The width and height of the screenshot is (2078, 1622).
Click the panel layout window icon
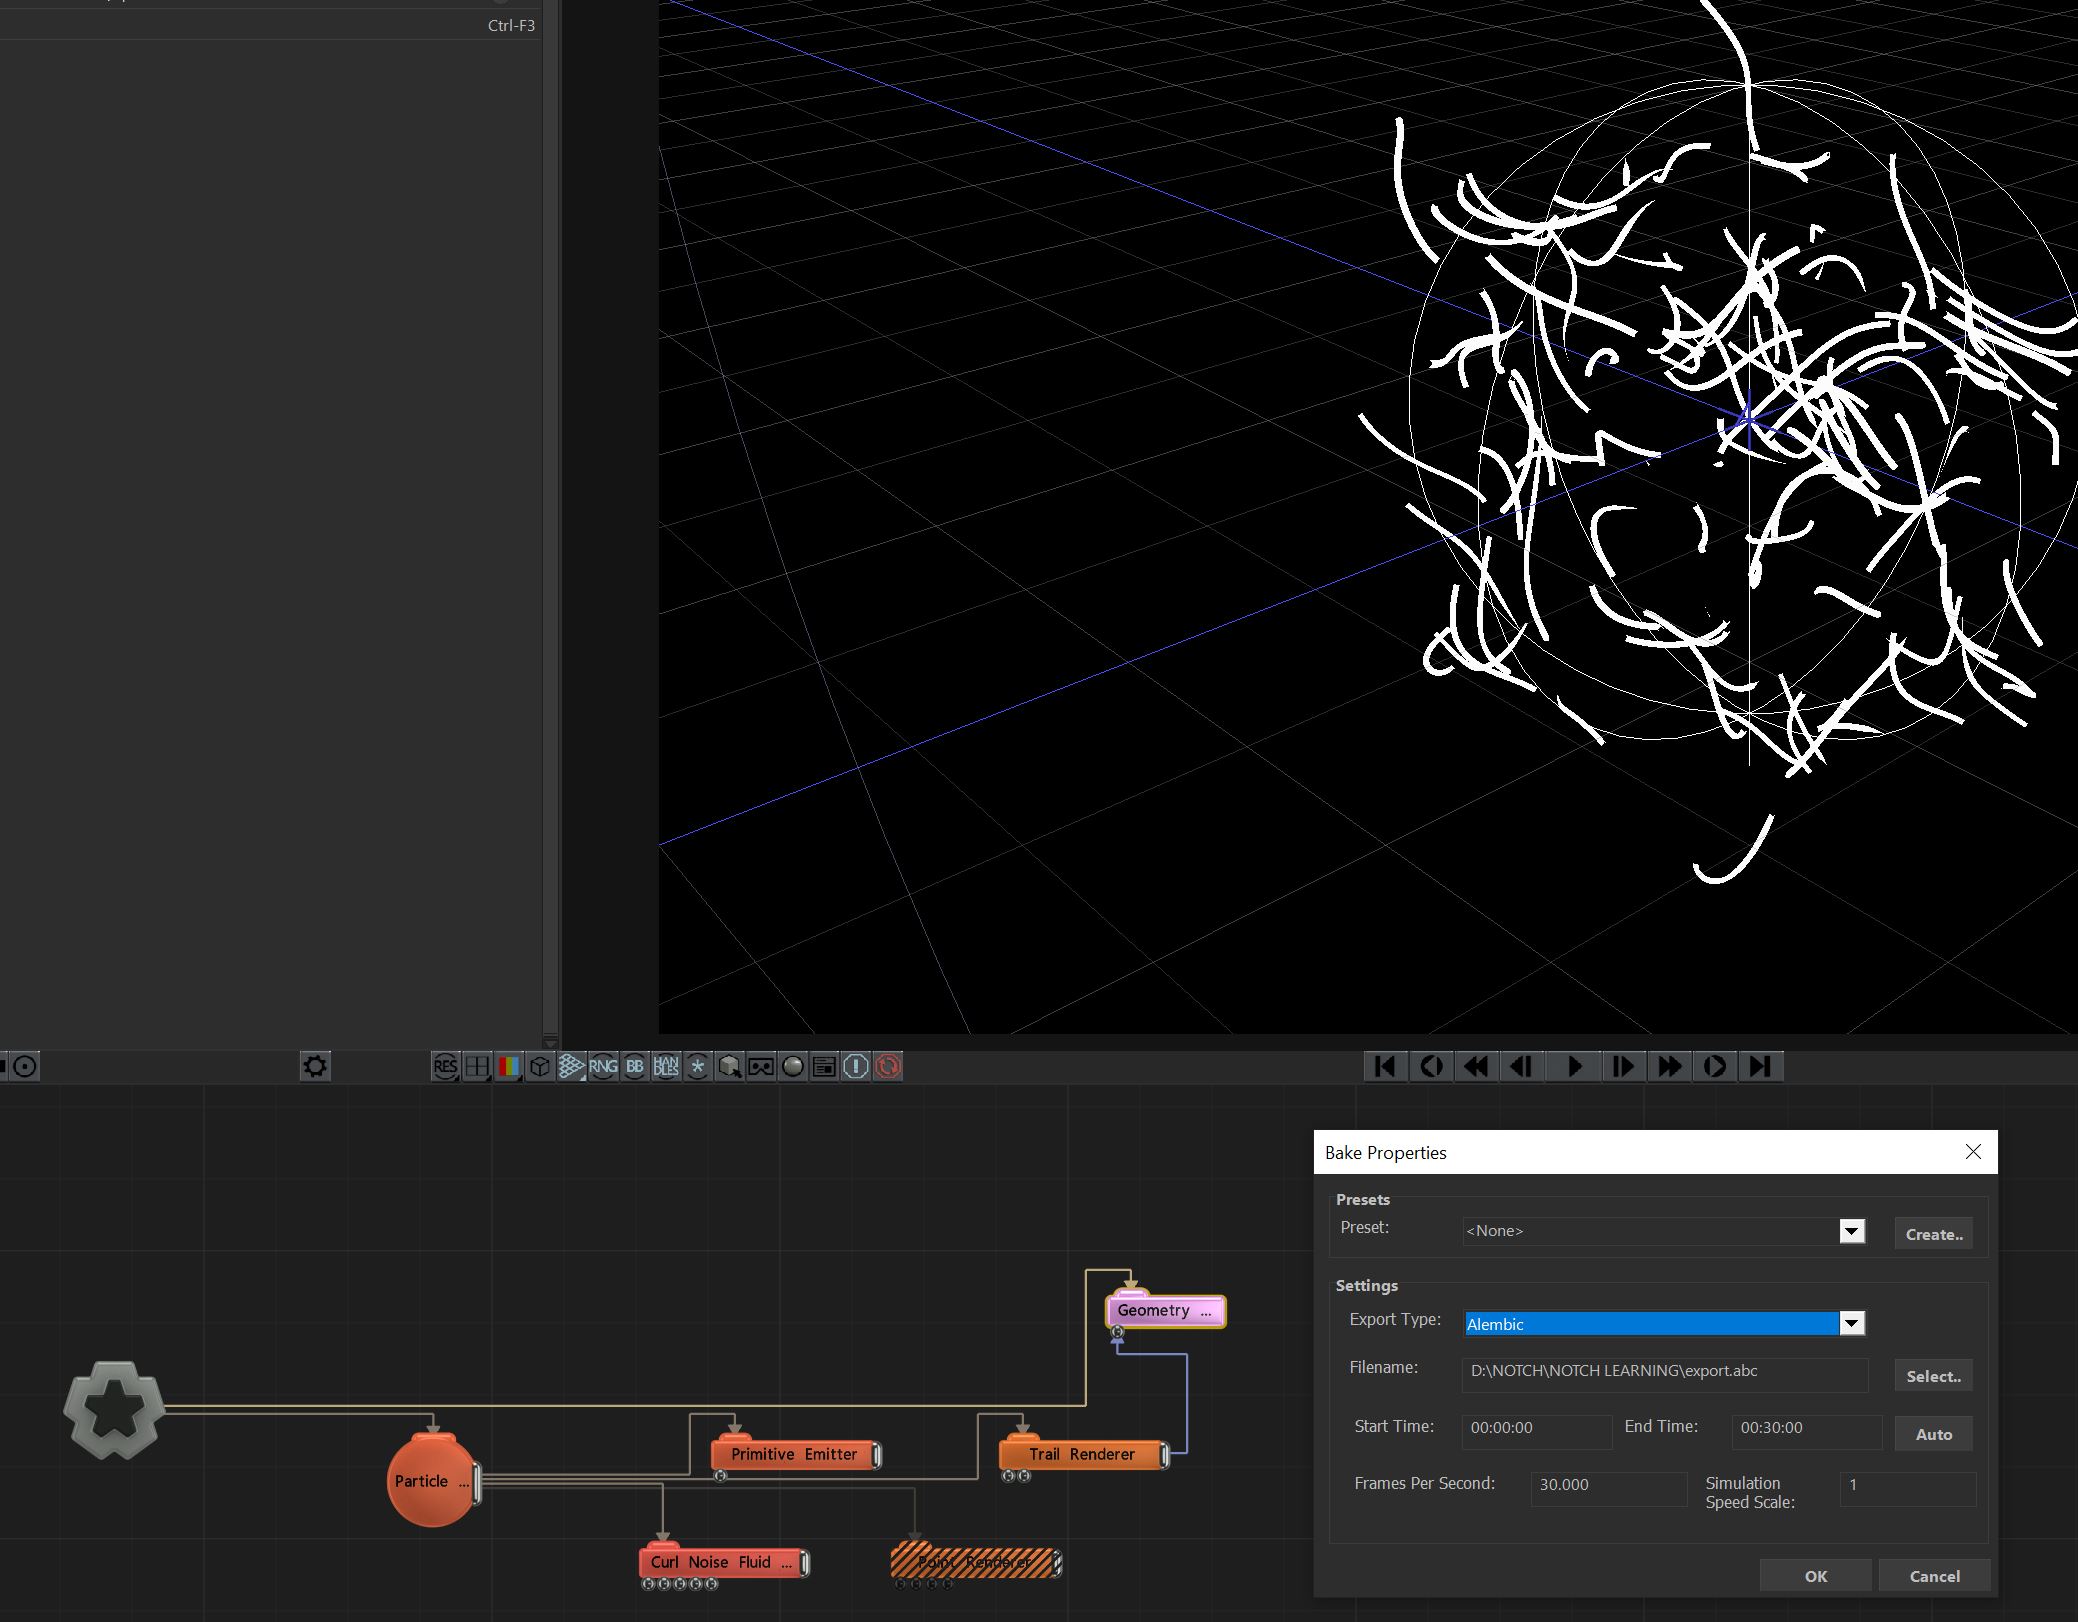click(824, 1066)
